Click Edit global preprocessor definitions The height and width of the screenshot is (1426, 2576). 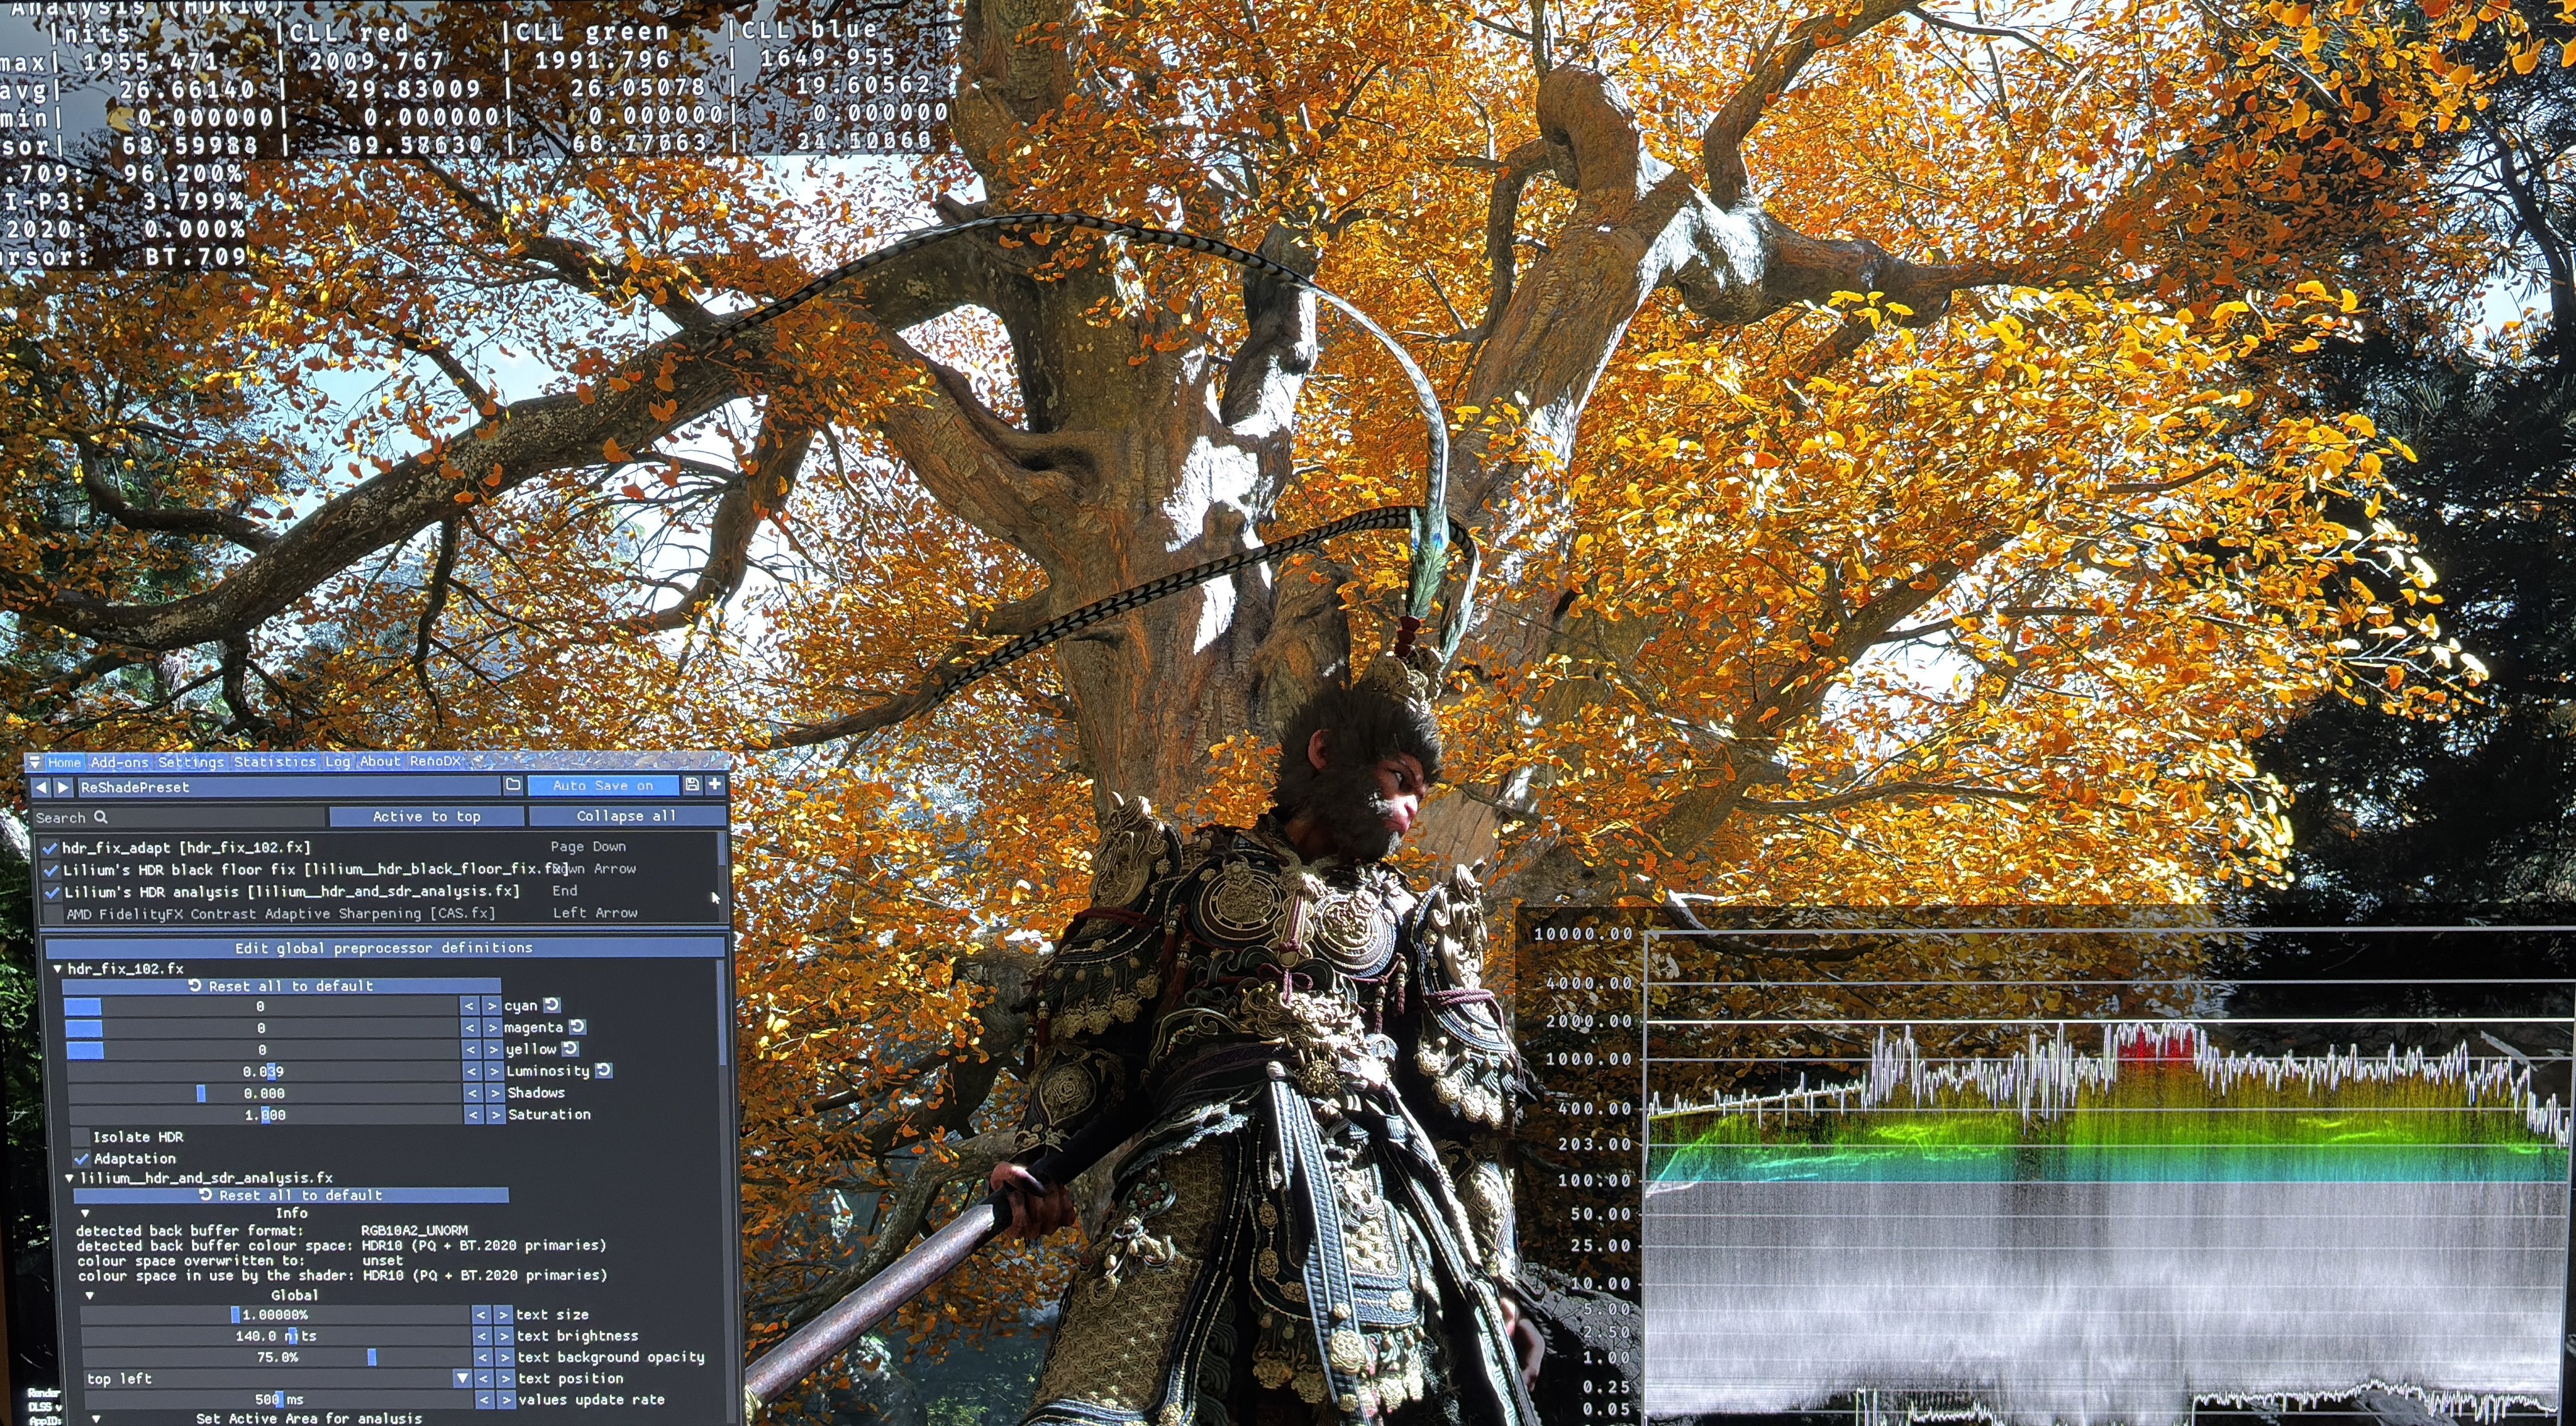pos(384,948)
